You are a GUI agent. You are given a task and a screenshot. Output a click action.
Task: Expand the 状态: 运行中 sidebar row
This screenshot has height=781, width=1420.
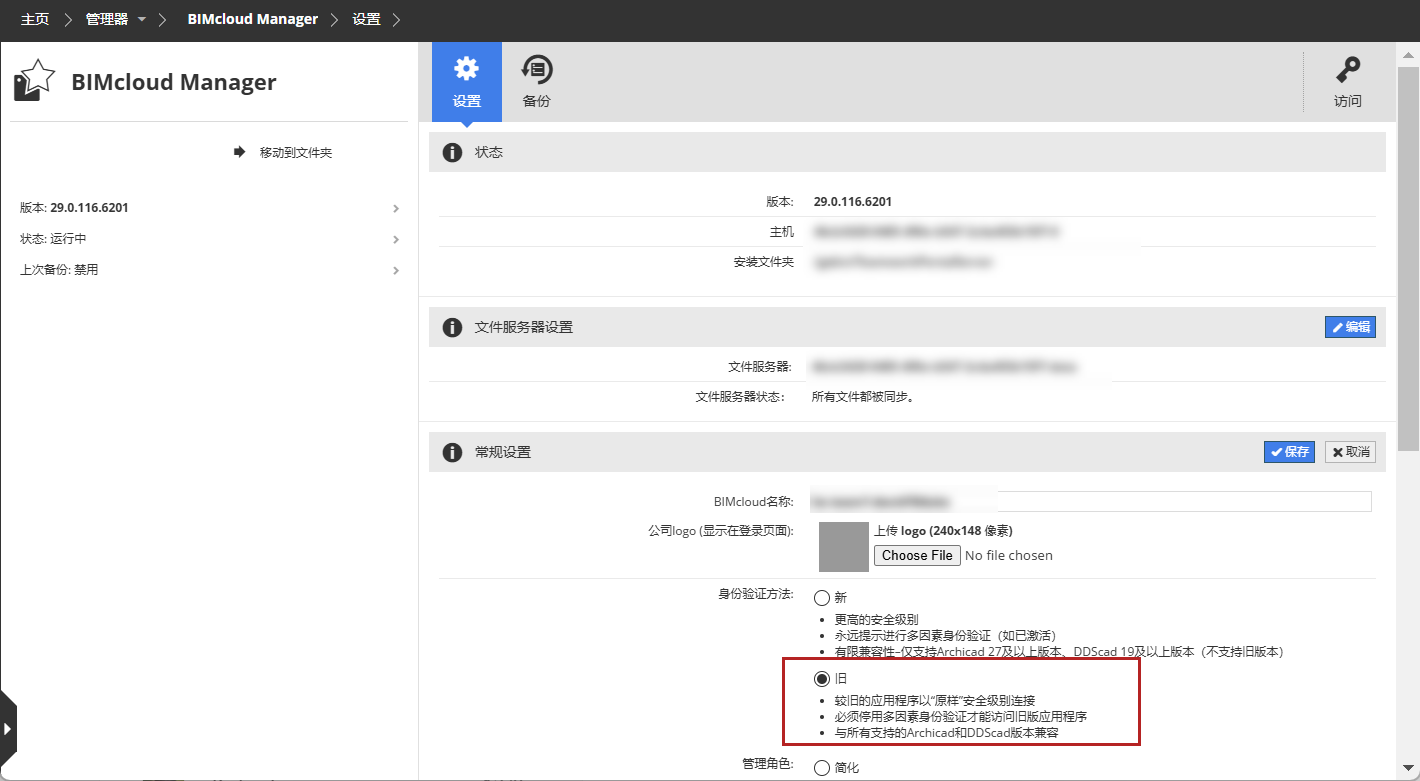[210, 239]
